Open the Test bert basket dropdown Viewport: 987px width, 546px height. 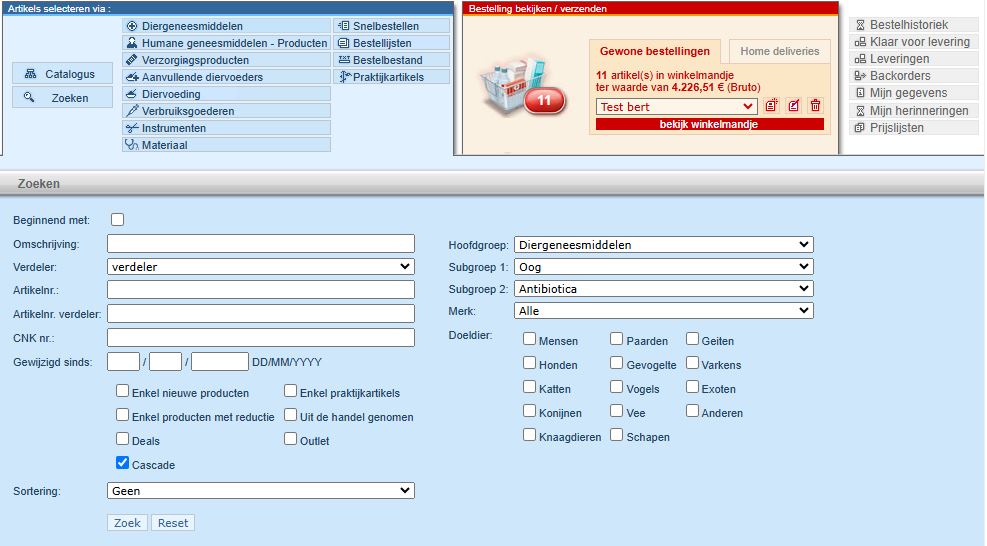click(x=676, y=106)
